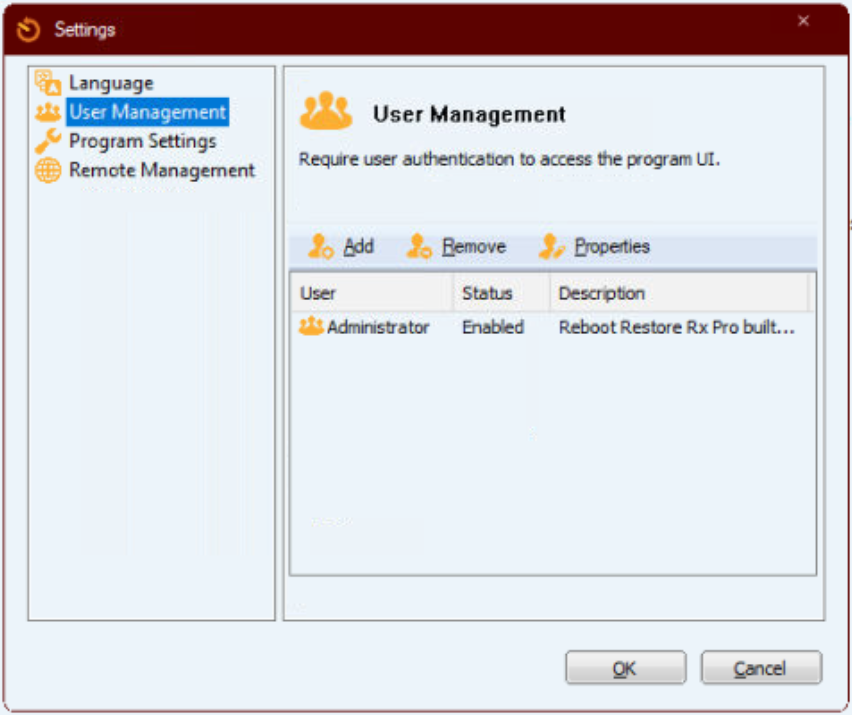Select the Administrator user row
852x715 pixels.
coord(553,327)
